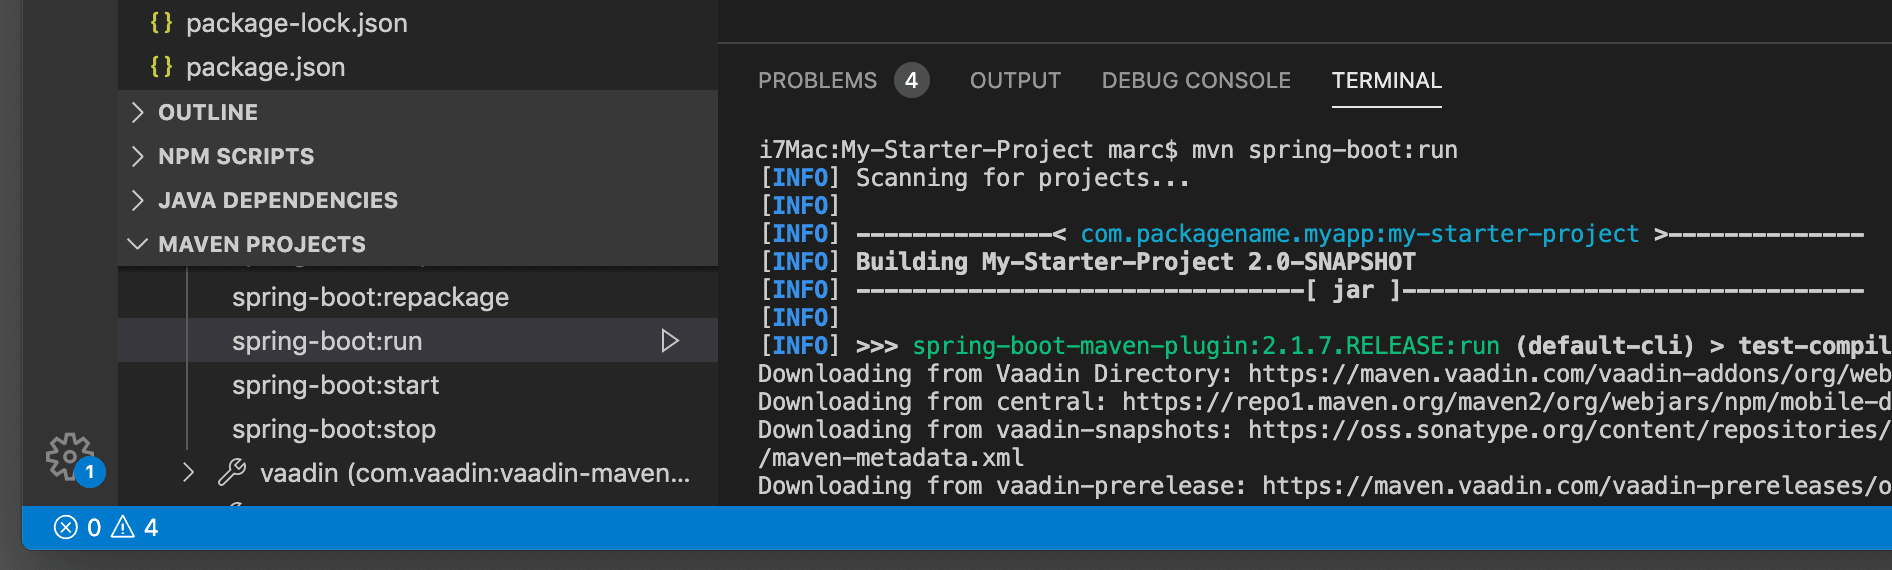The width and height of the screenshot is (1892, 570).
Task: Click the '[ jar ]' packaging line
Action: tap(1353, 290)
